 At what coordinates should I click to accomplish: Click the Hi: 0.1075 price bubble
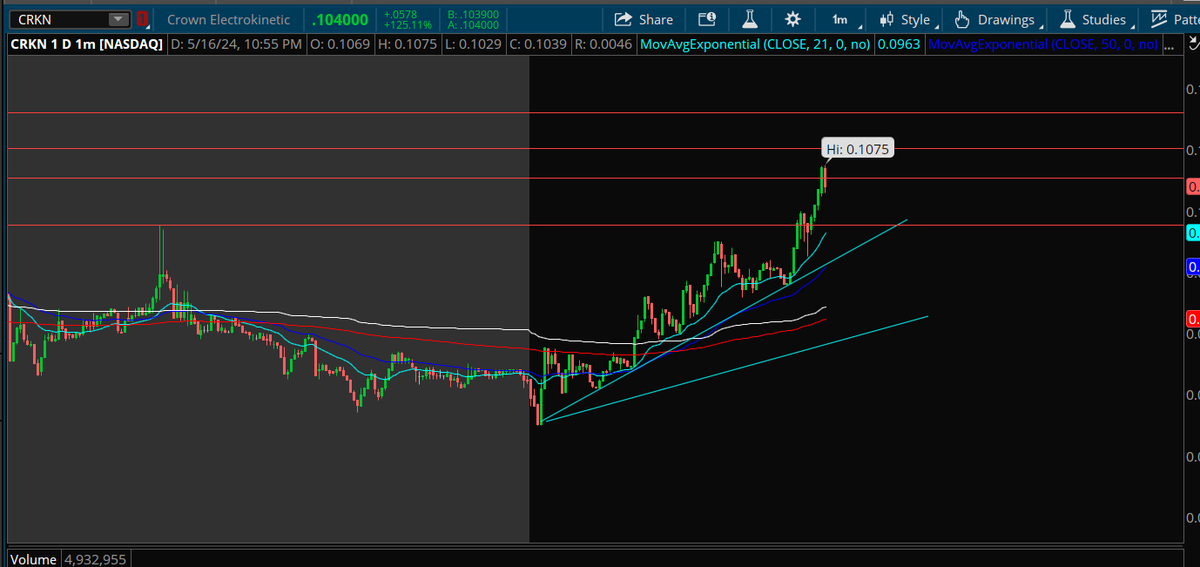857,149
